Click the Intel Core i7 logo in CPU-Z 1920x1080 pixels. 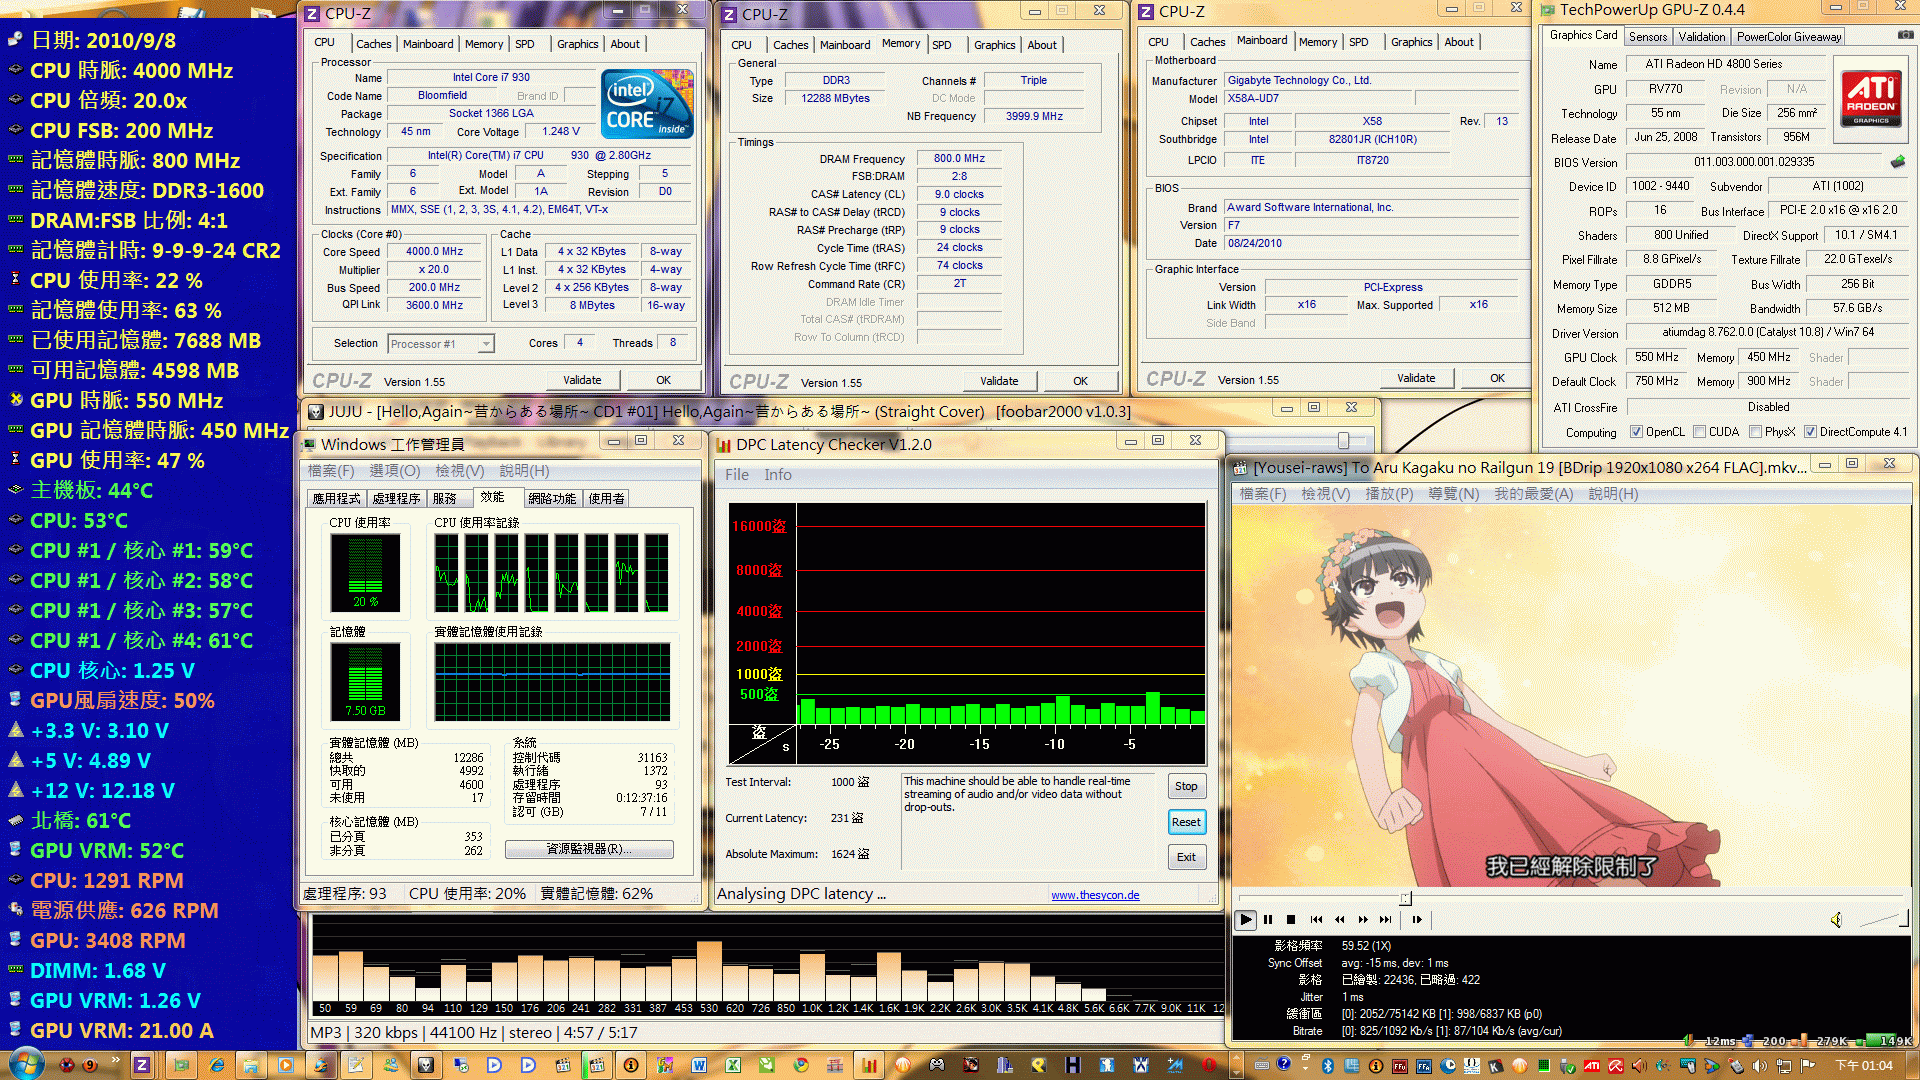pyautogui.click(x=647, y=103)
